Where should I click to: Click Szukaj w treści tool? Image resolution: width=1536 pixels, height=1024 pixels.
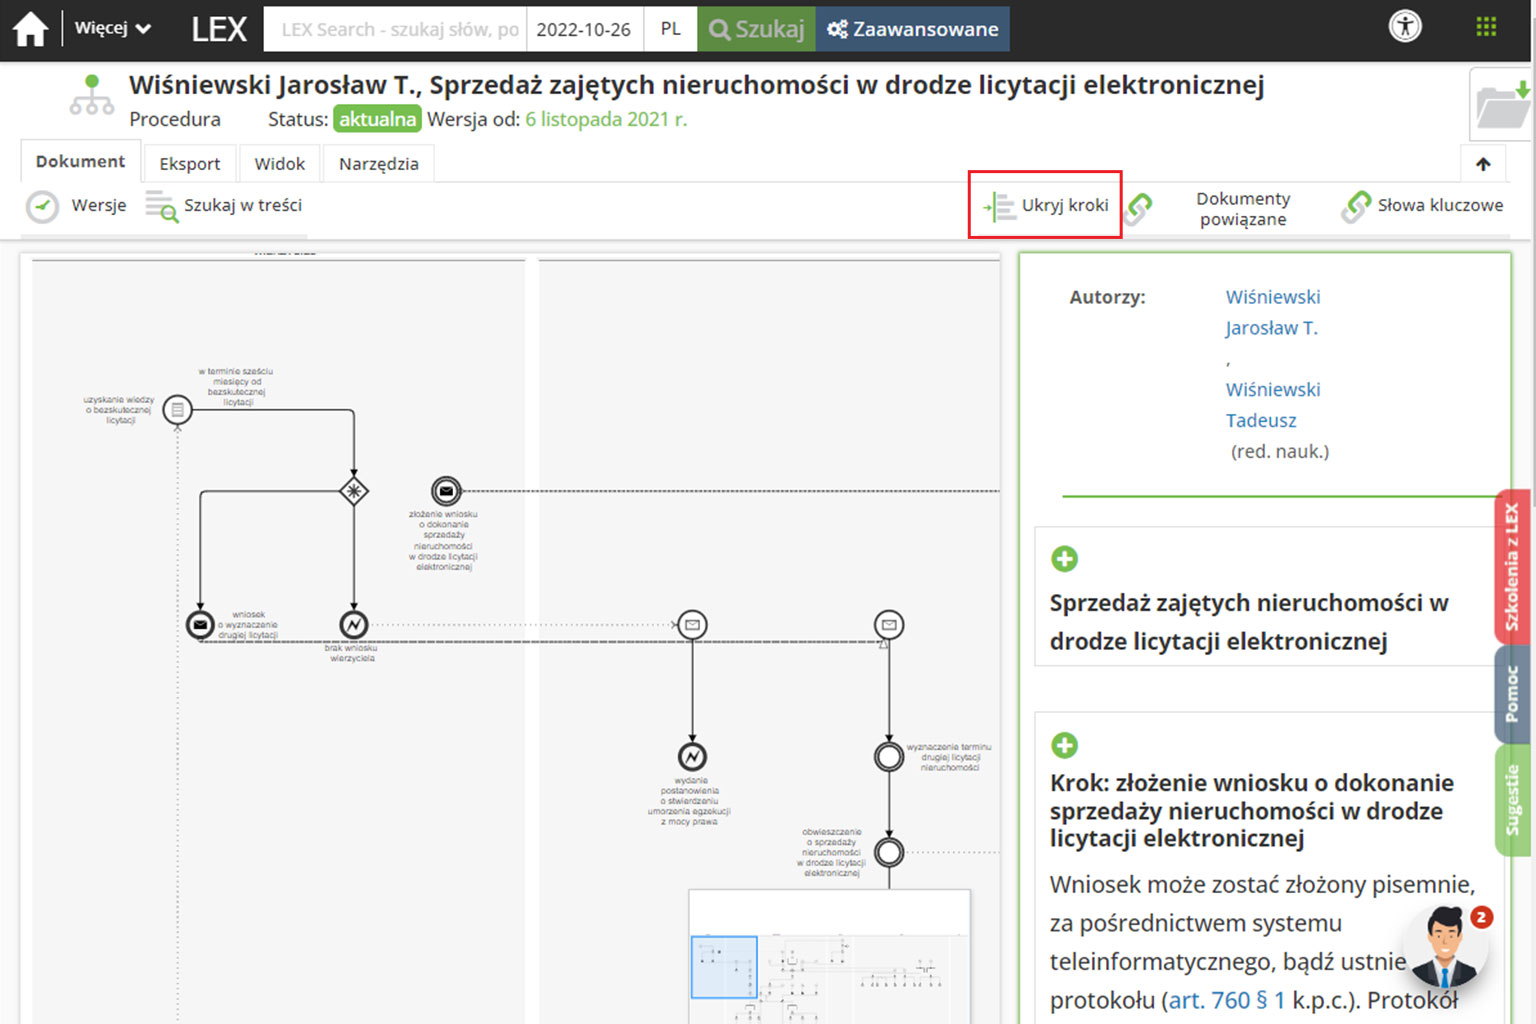(x=224, y=206)
